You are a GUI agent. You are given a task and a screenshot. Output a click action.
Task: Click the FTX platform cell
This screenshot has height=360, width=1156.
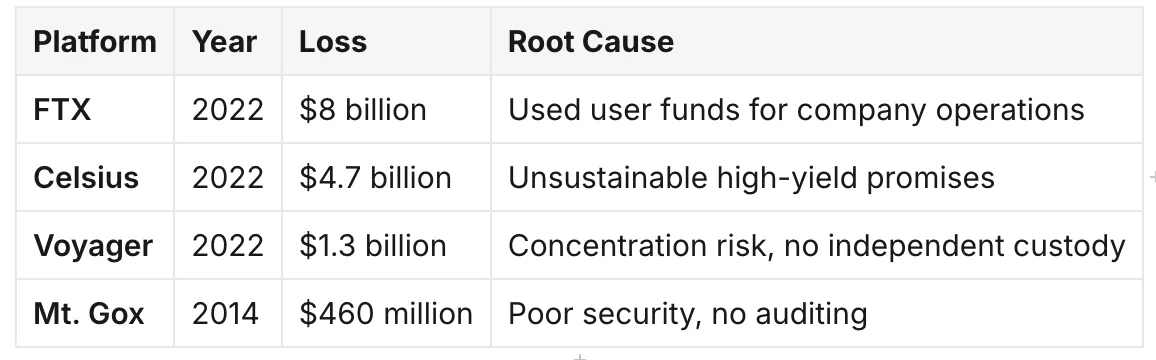coord(95,110)
